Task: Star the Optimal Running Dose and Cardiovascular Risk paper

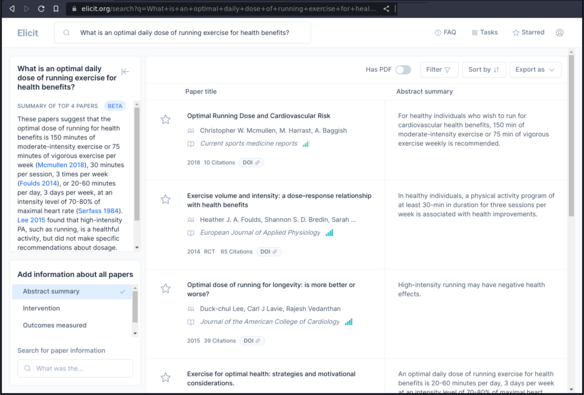Action: tap(165, 120)
